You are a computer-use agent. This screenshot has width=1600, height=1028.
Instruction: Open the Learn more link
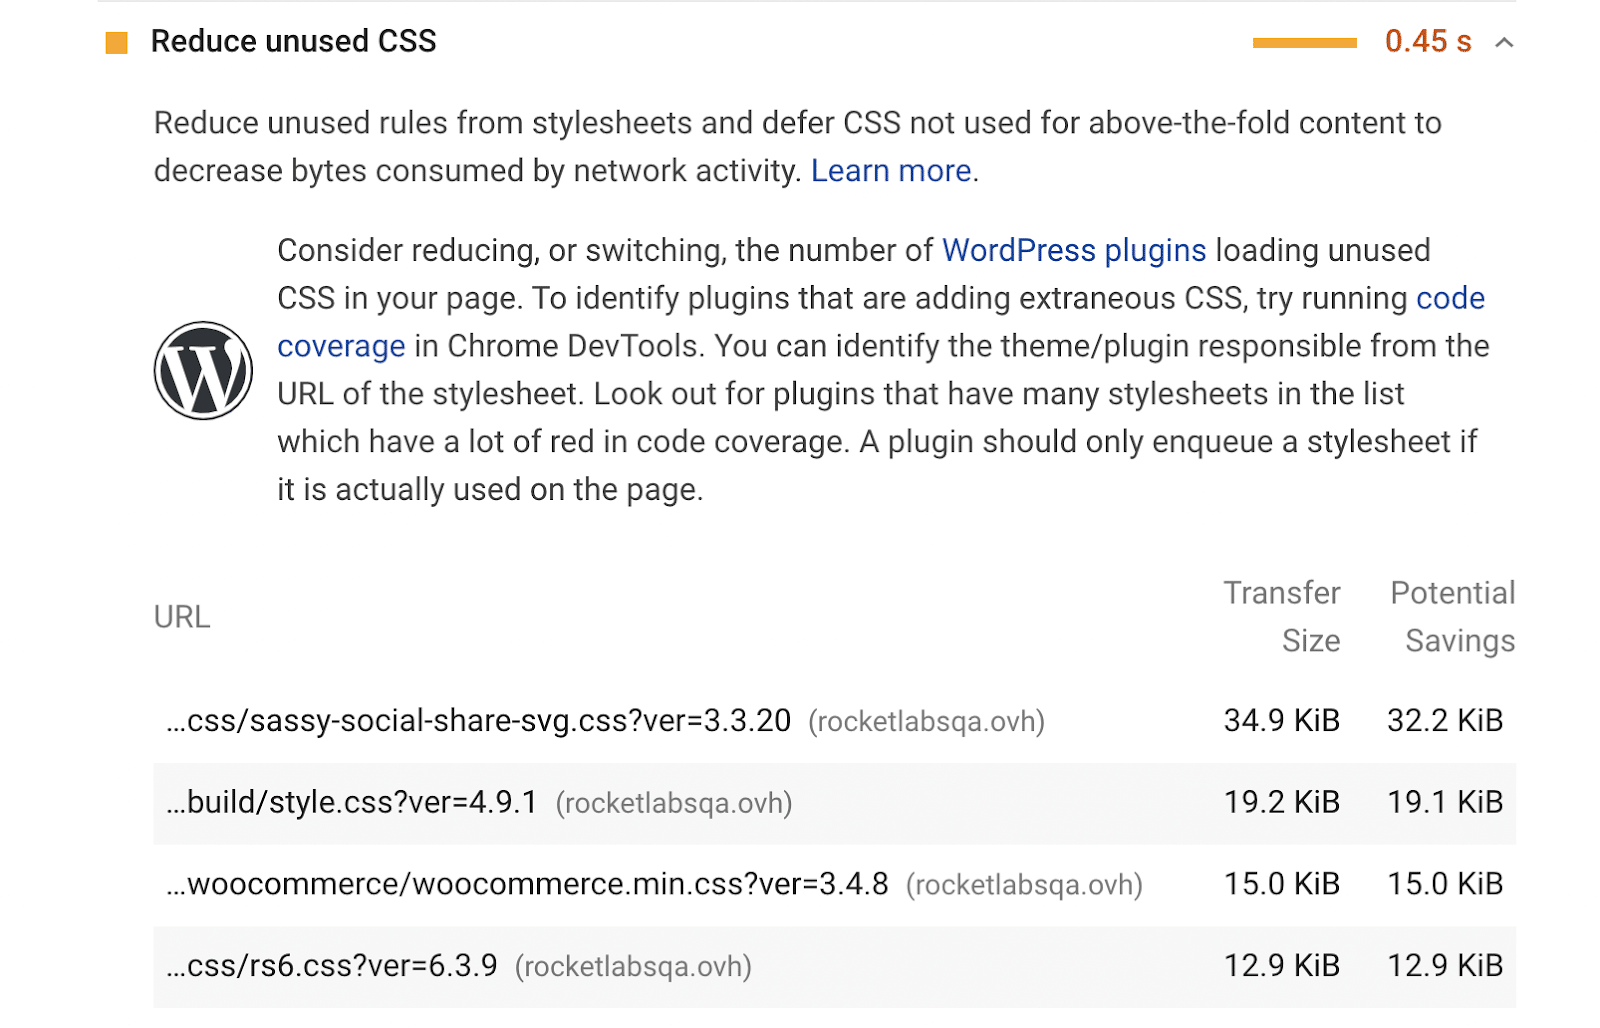pyautogui.click(x=890, y=171)
